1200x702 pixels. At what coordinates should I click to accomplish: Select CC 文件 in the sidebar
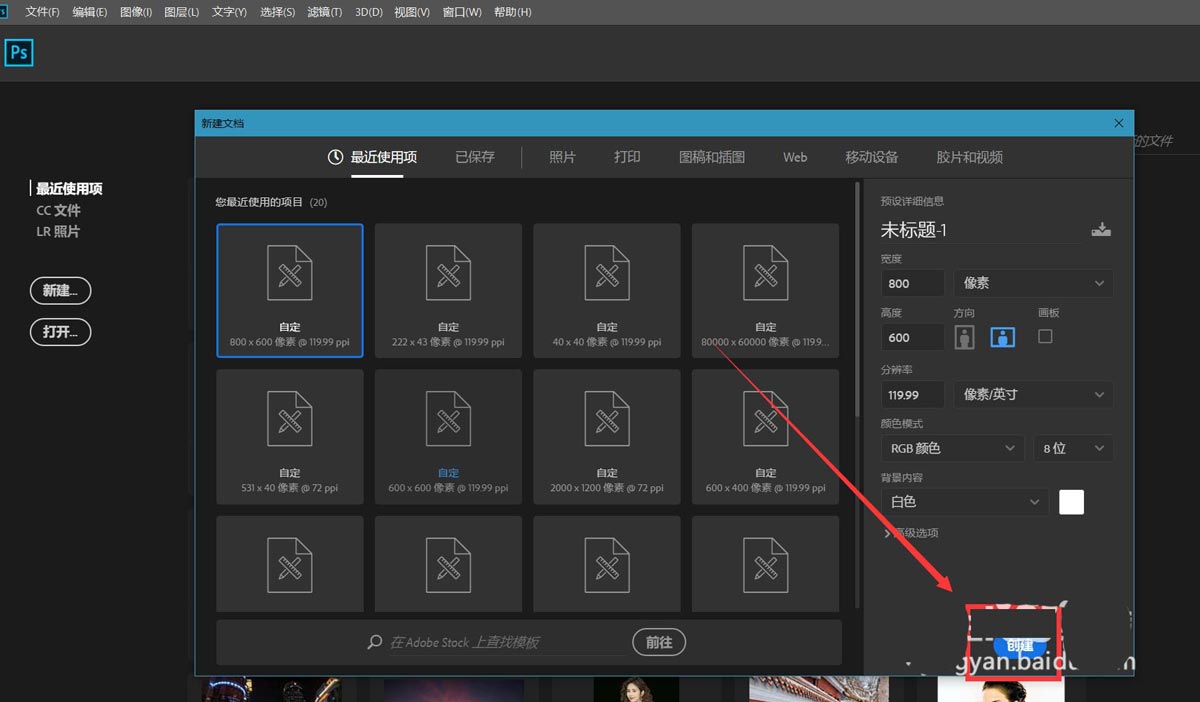pyautogui.click(x=58, y=210)
